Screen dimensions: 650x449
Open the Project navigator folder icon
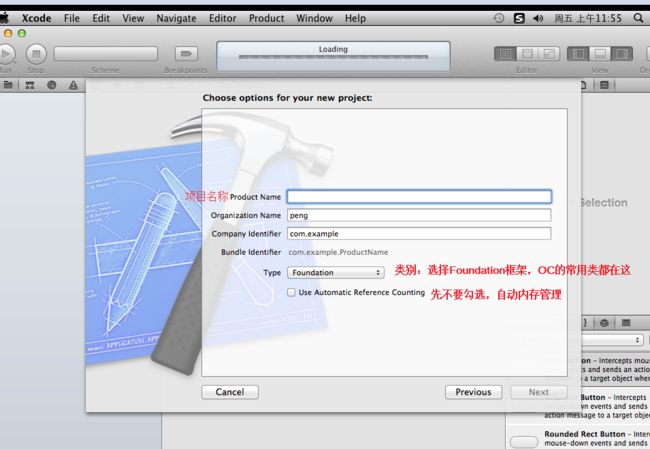tap(8, 85)
